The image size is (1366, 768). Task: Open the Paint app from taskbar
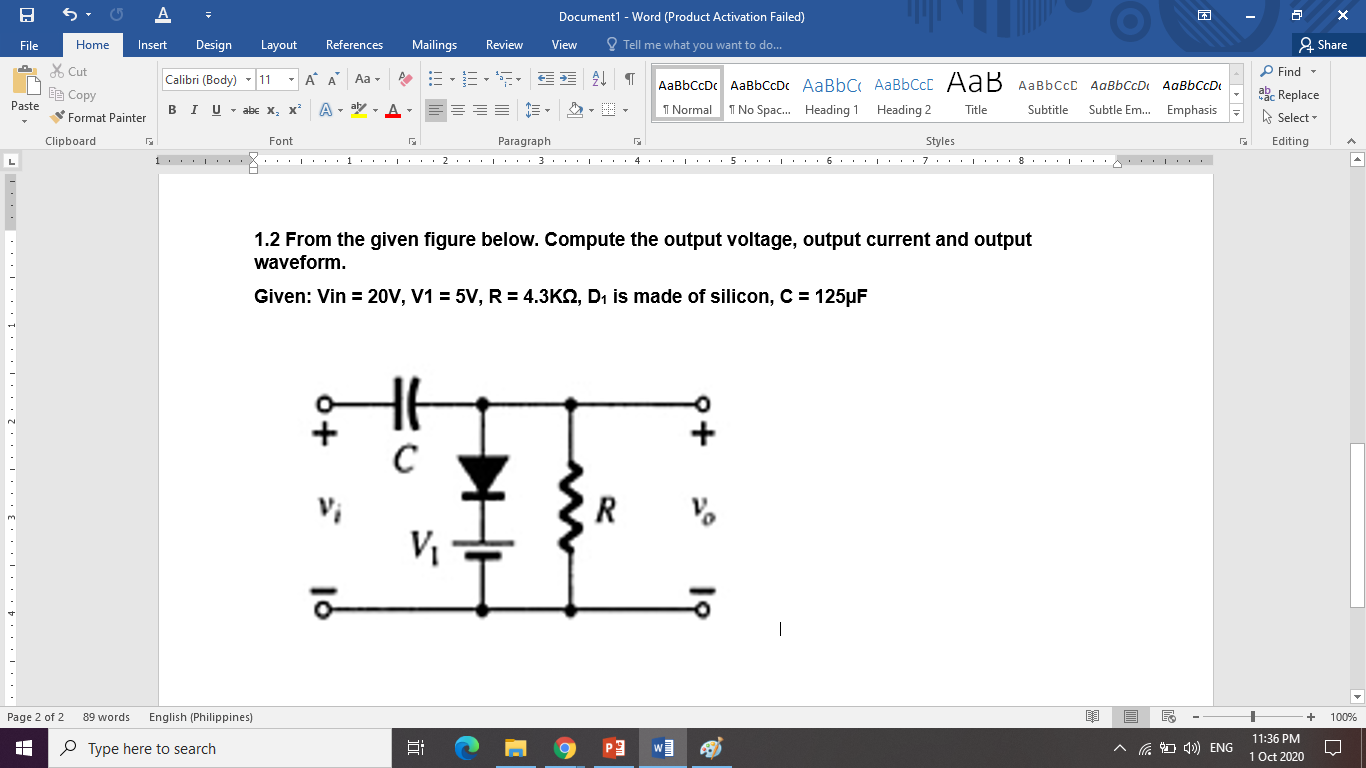tap(711, 748)
